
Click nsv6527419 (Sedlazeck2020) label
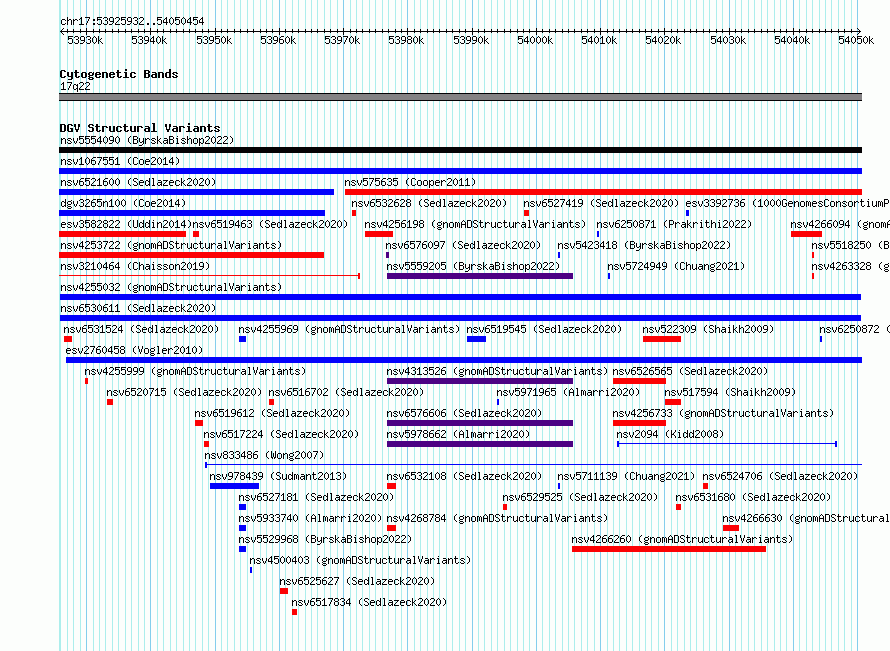point(601,203)
